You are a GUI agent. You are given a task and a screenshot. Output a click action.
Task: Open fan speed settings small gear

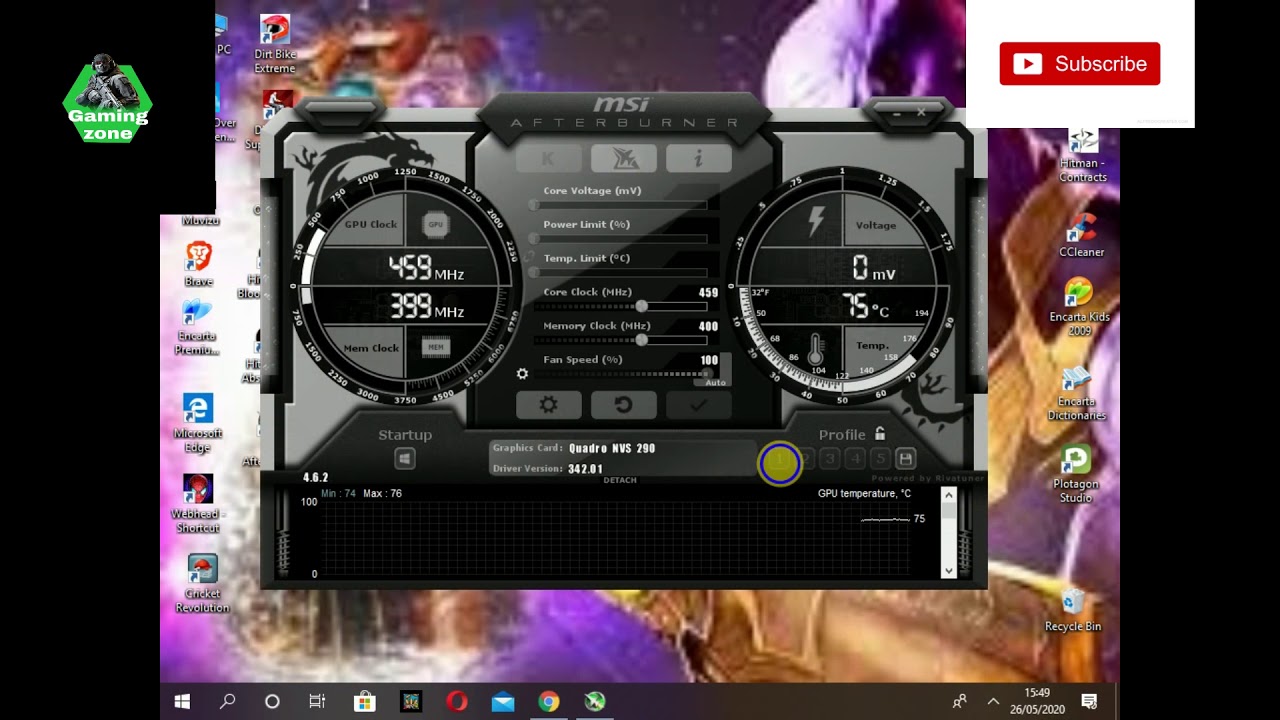tap(522, 374)
